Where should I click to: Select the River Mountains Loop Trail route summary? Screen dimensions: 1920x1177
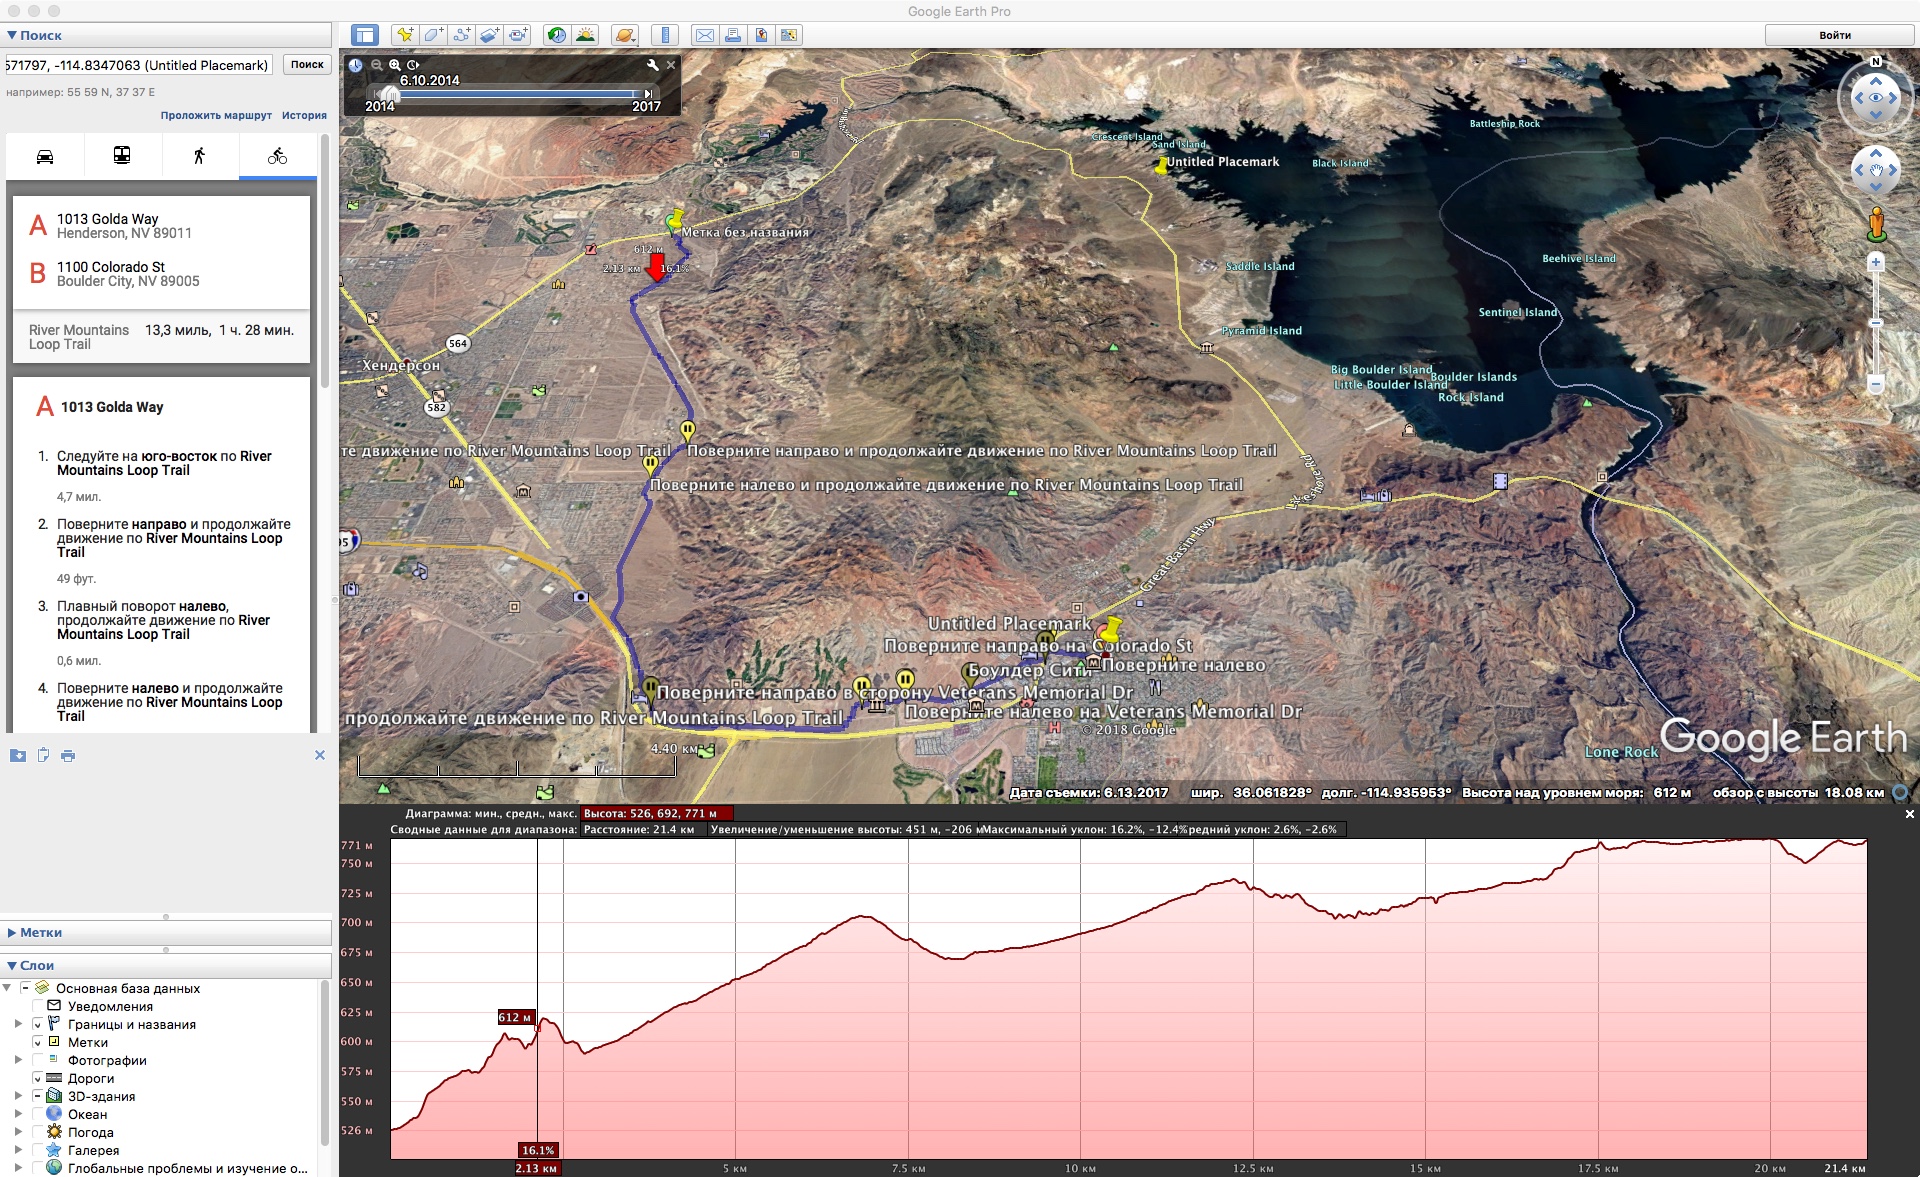[161, 337]
